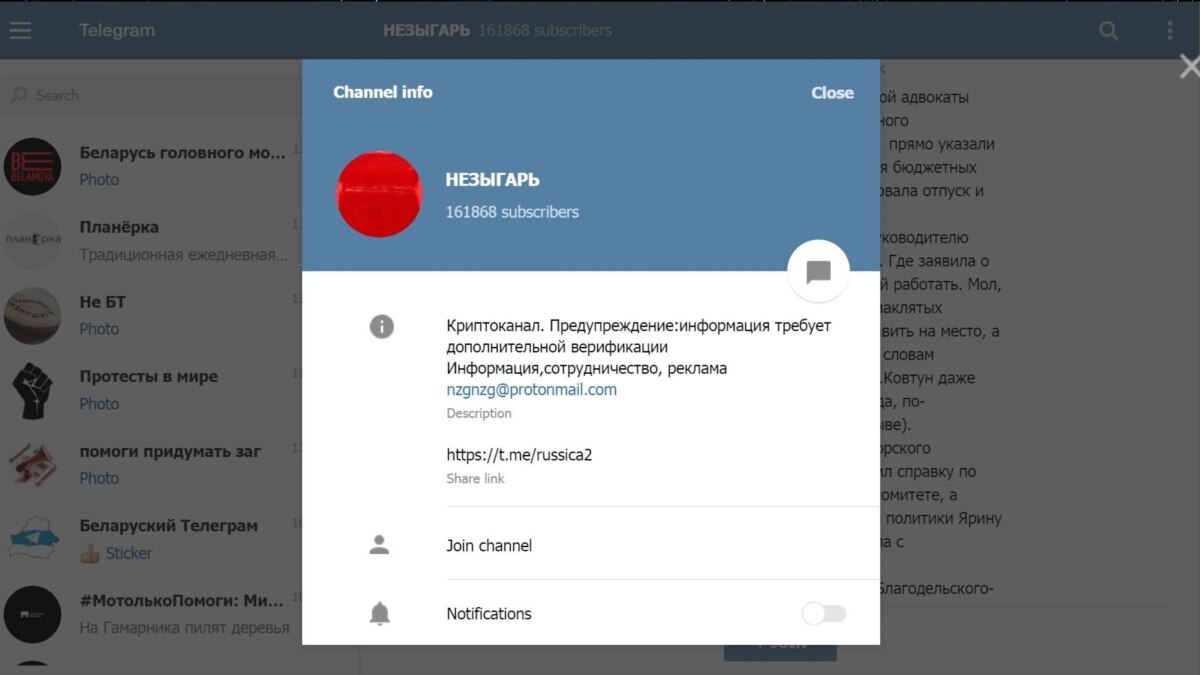
Task: Click the search magnifier icon in header
Action: click(x=1109, y=31)
